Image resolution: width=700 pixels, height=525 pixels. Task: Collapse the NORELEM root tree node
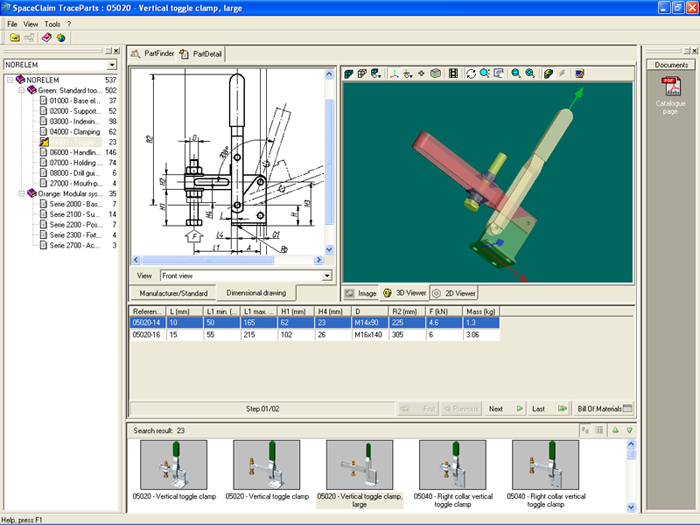tap(10, 79)
